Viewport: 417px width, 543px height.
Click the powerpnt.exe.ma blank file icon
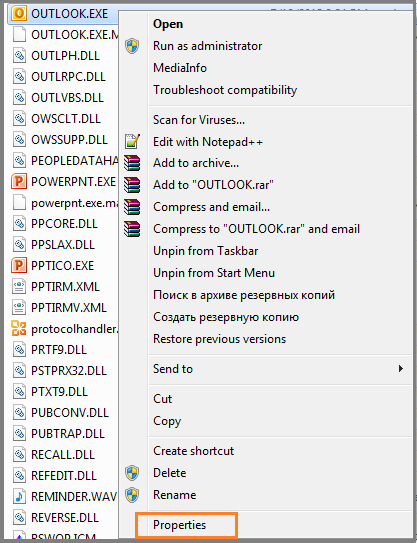pyautogui.click(x=19, y=203)
